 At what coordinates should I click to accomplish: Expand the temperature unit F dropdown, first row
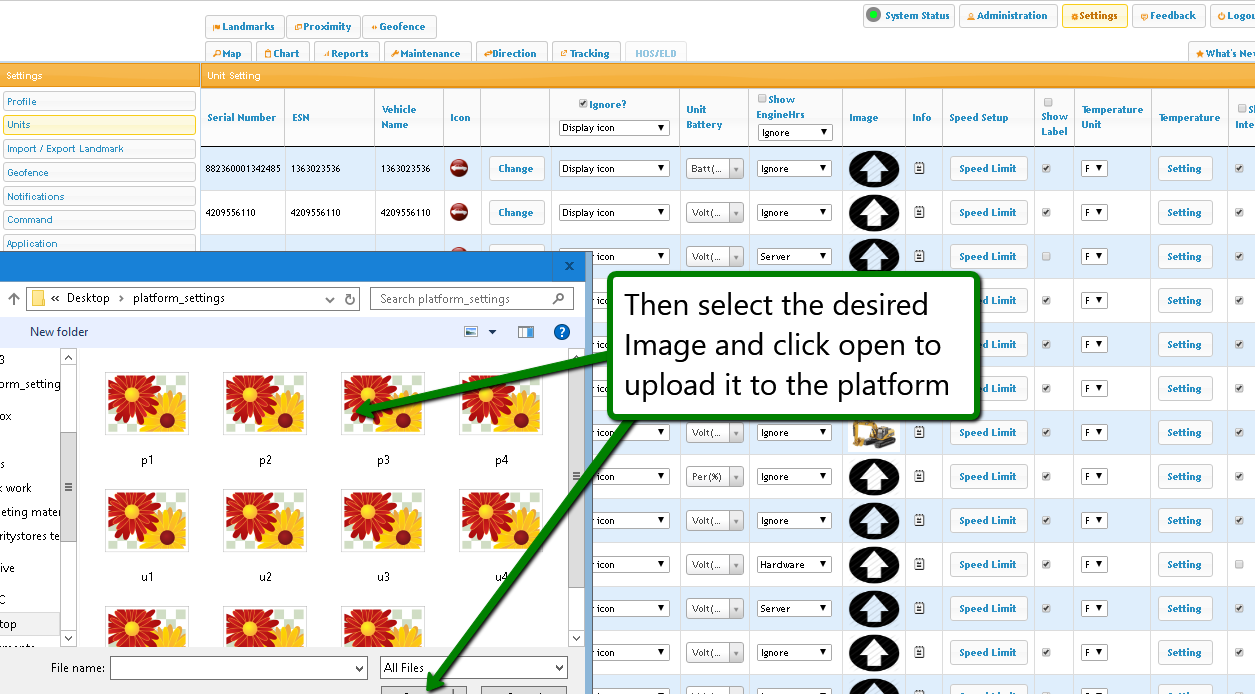click(x=1094, y=169)
